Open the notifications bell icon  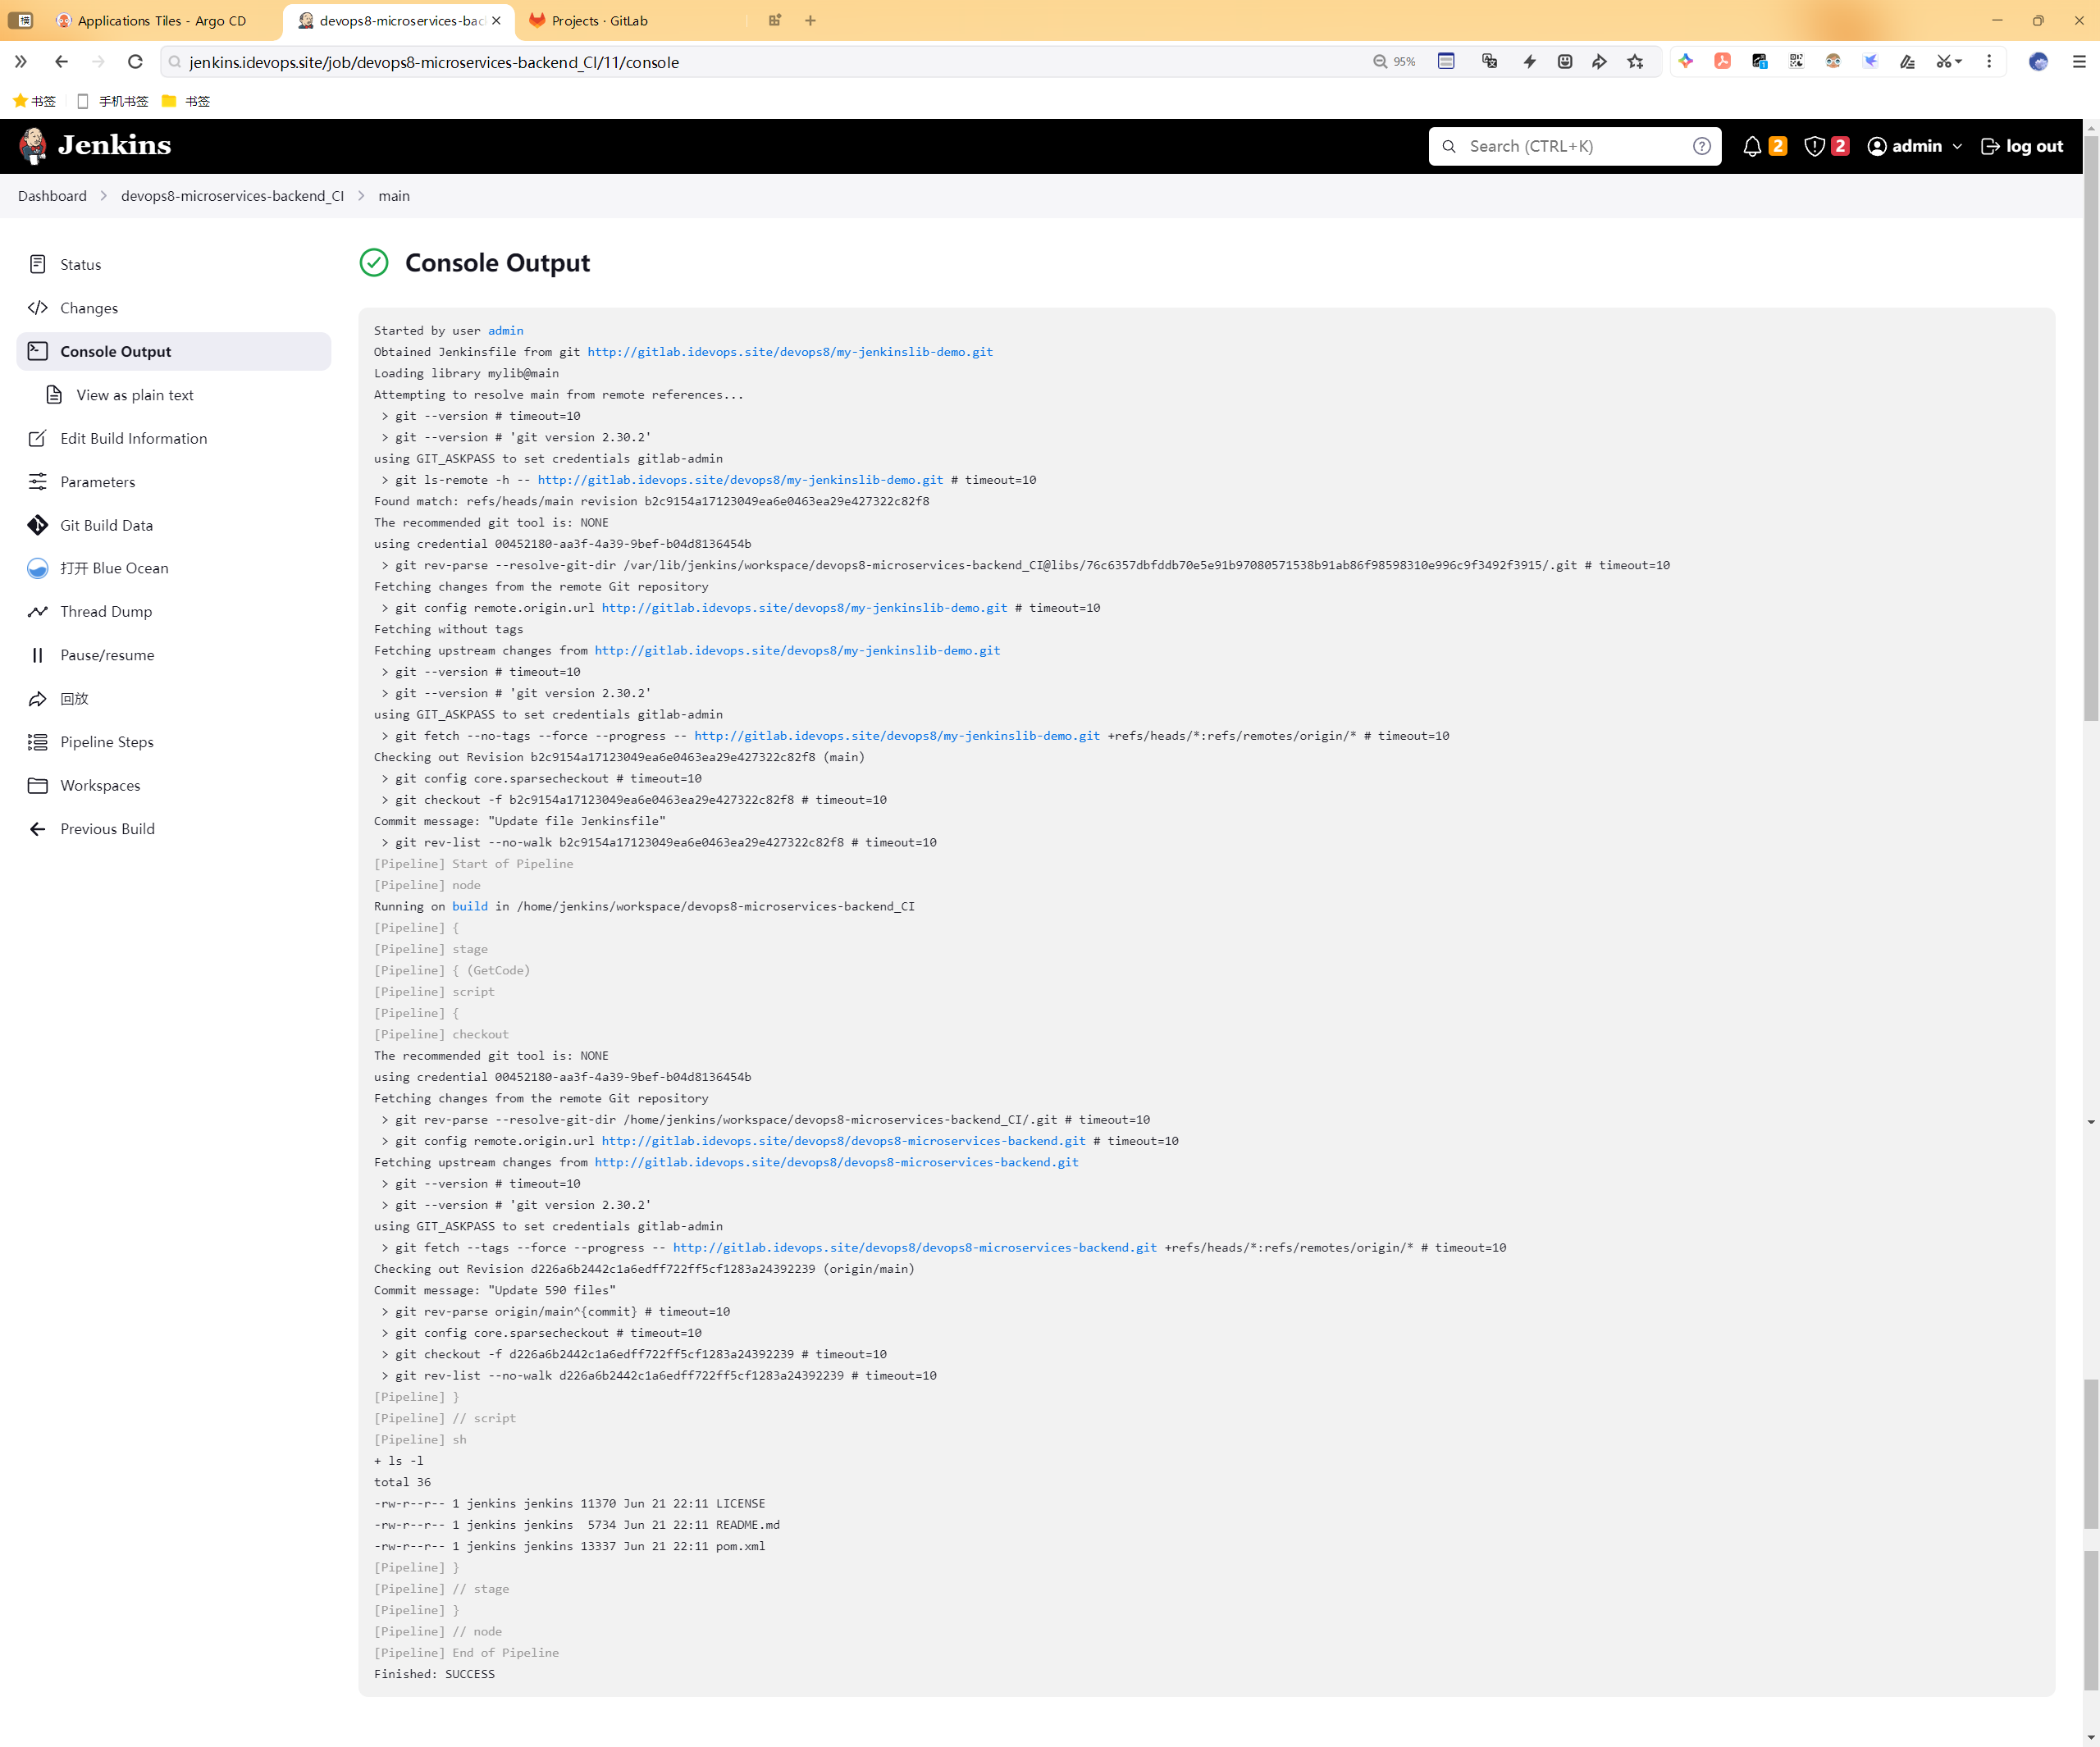click(x=1752, y=146)
